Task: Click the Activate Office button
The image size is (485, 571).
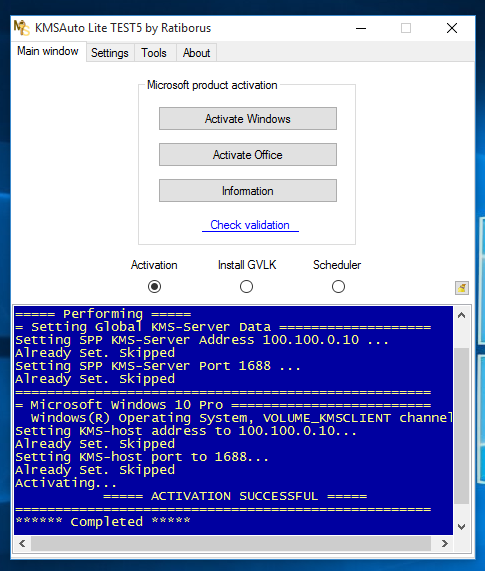Action: click(248, 155)
